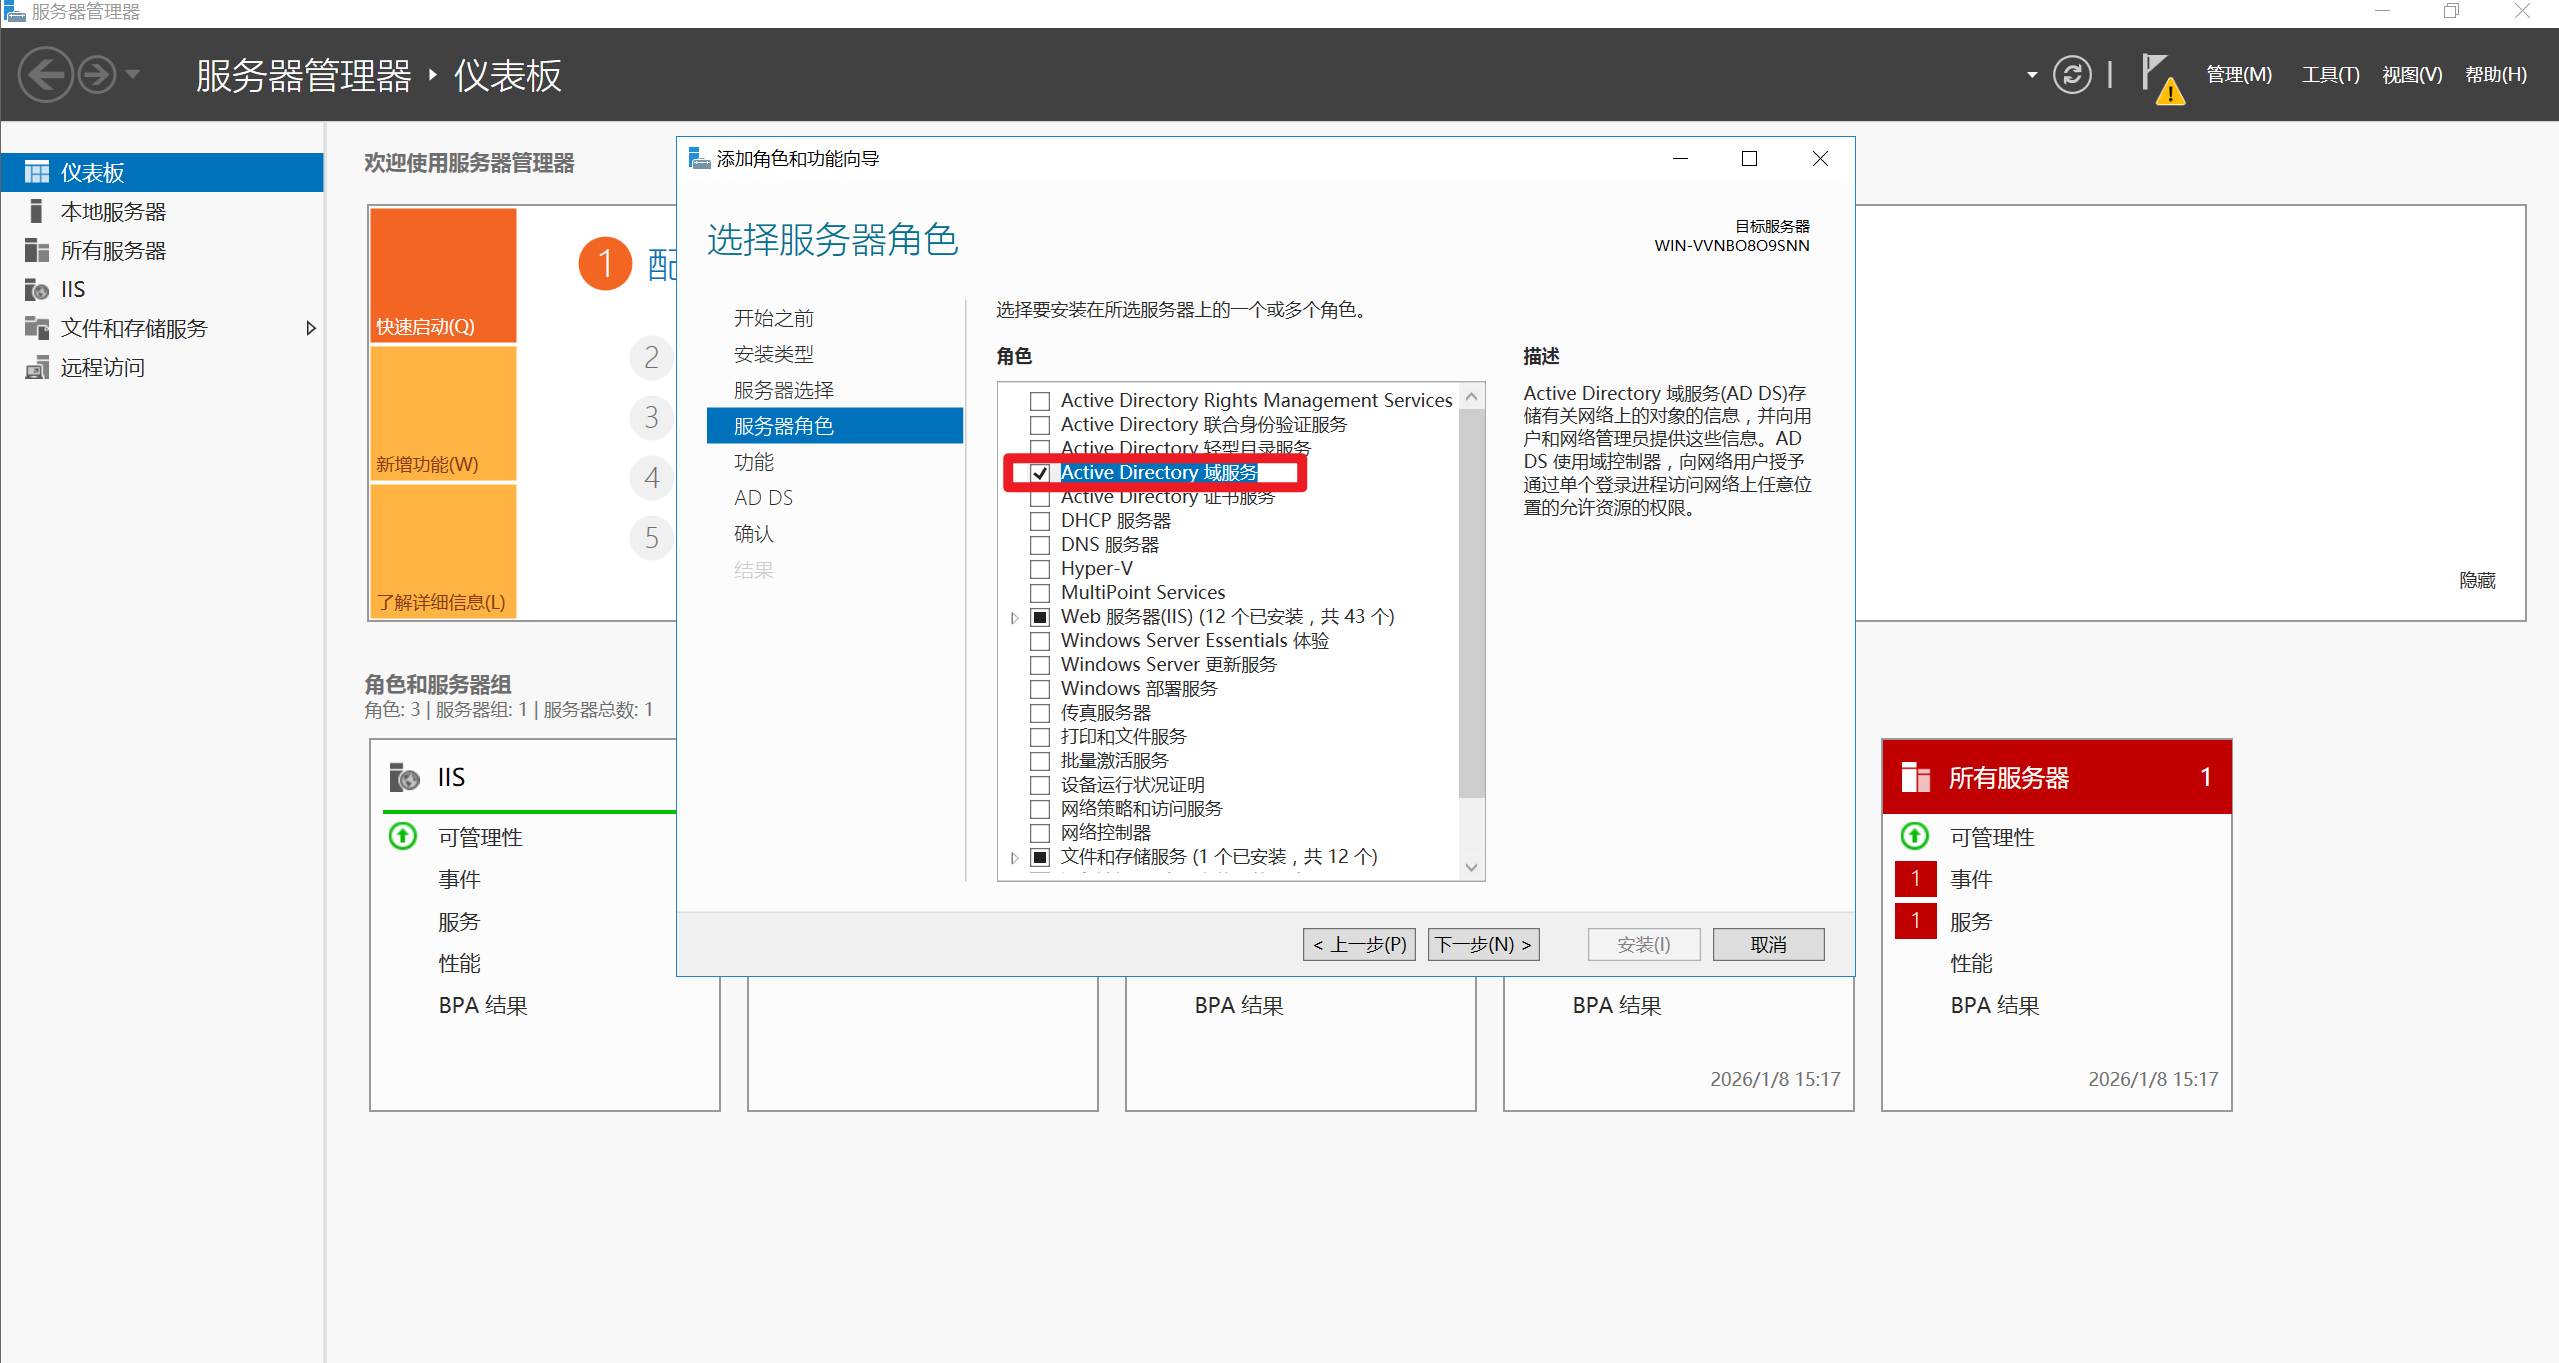Click the 取消 button in wizard
The image size is (2559, 1363).
tap(1767, 945)
